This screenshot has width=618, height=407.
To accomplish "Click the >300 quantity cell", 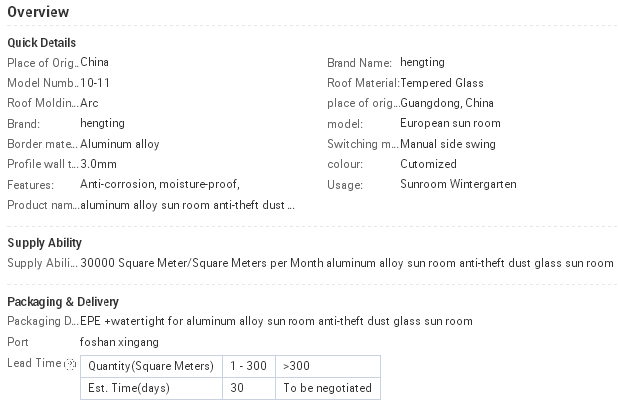I will [x=328, y=366].
